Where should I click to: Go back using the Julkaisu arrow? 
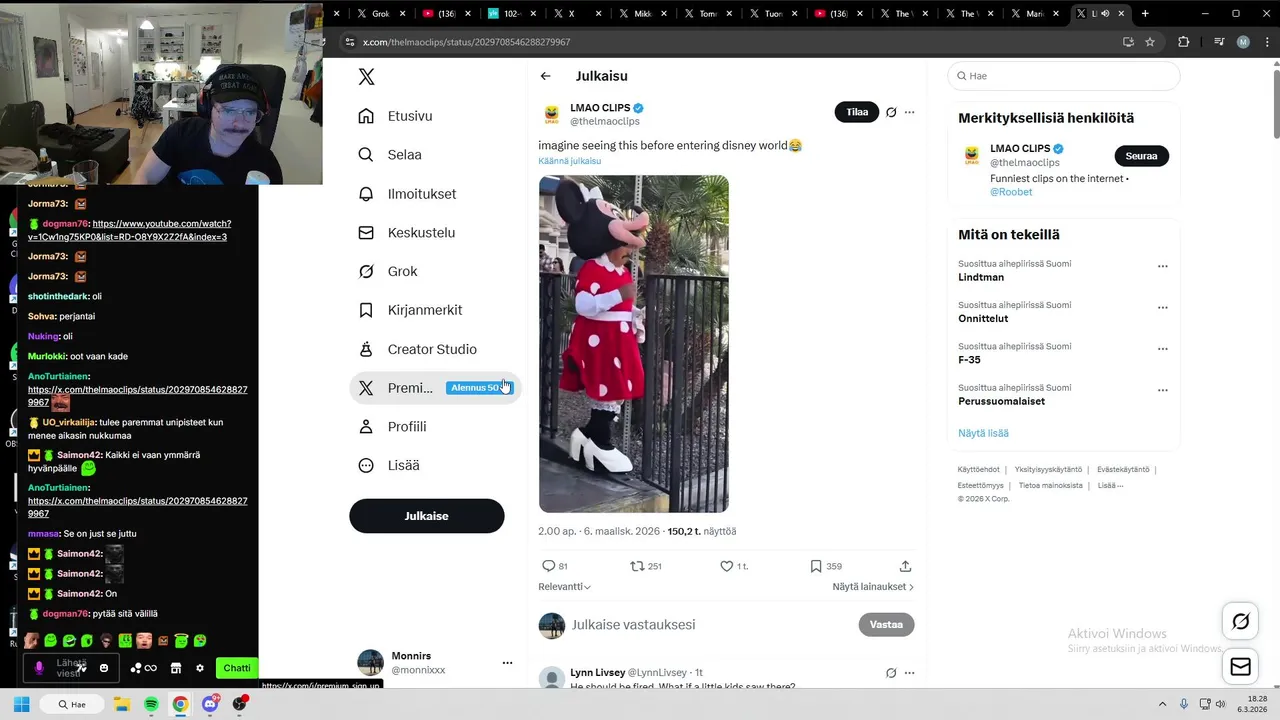click(x=545, y=76)
